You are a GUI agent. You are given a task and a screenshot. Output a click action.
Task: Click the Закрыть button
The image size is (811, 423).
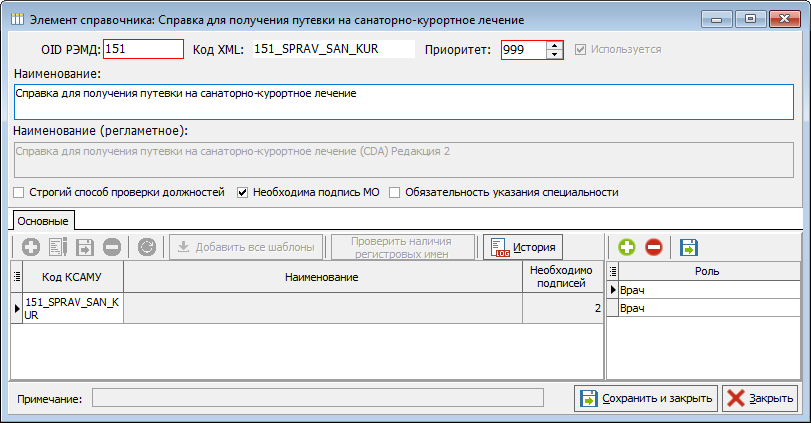click(x=760, y=398)
